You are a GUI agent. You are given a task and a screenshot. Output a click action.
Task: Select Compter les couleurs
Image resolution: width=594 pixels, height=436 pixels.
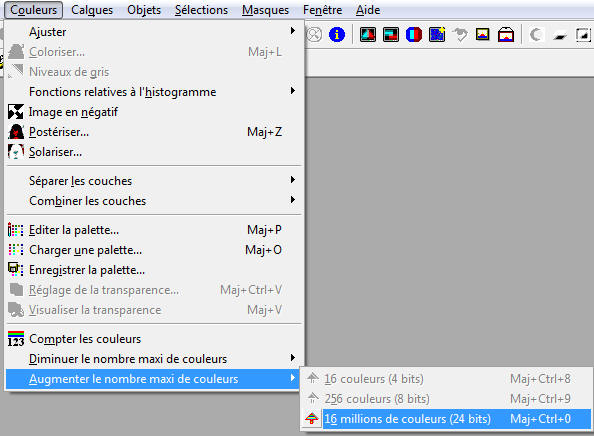(x=155, y=339)
